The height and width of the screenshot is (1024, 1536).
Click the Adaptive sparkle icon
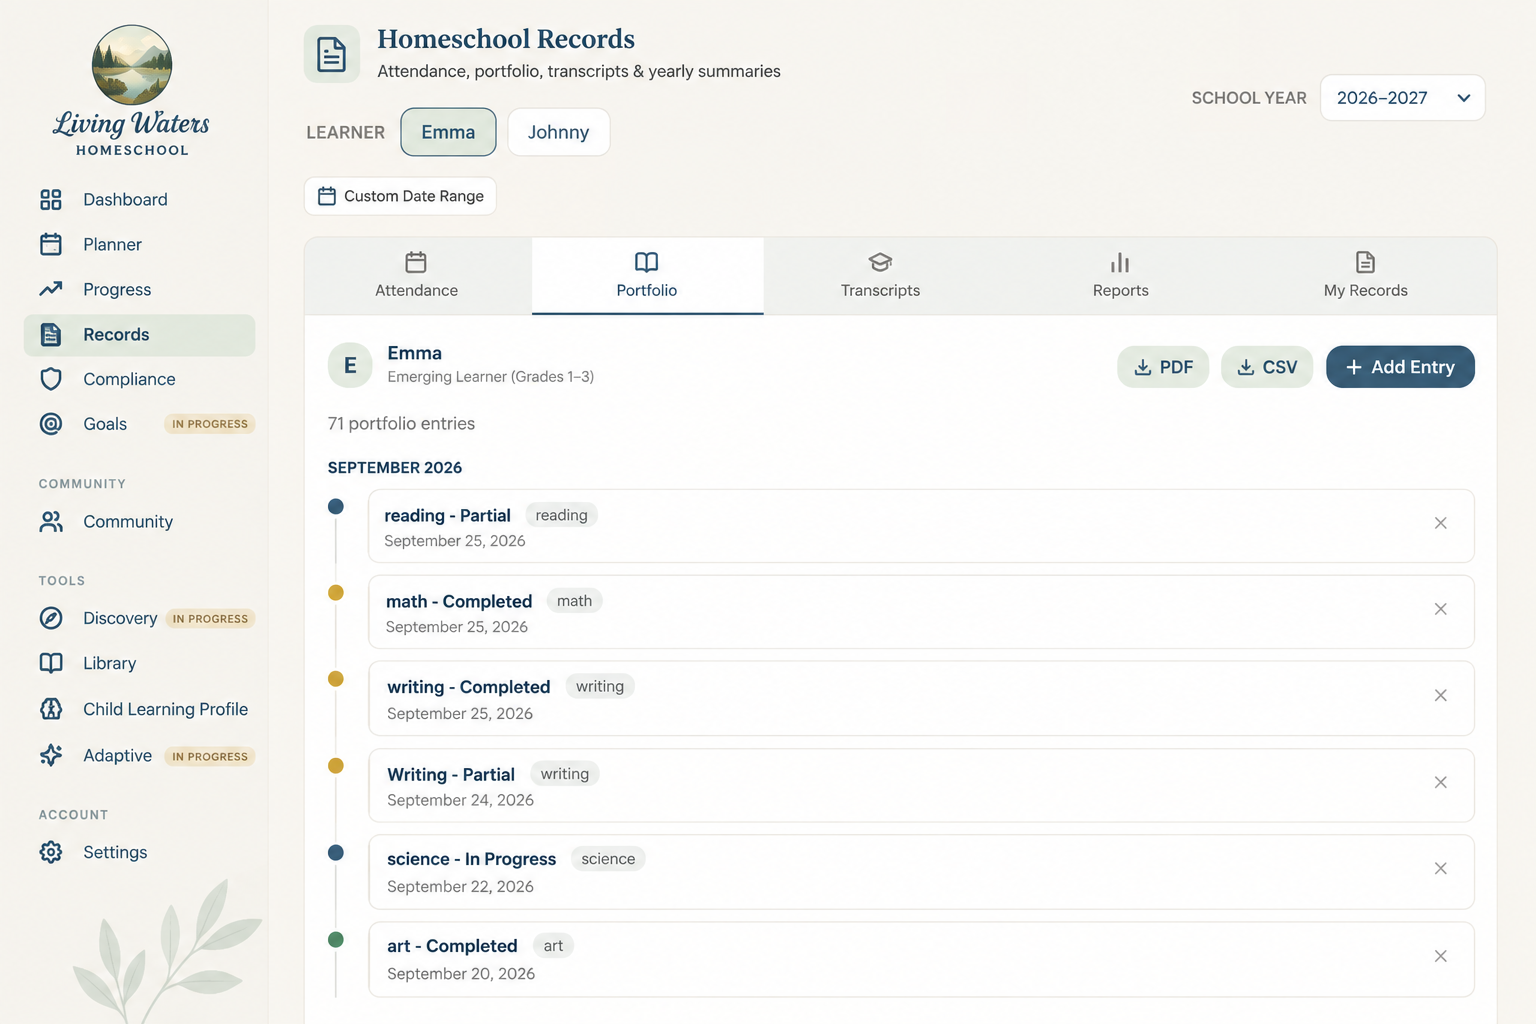click(51, 755)
